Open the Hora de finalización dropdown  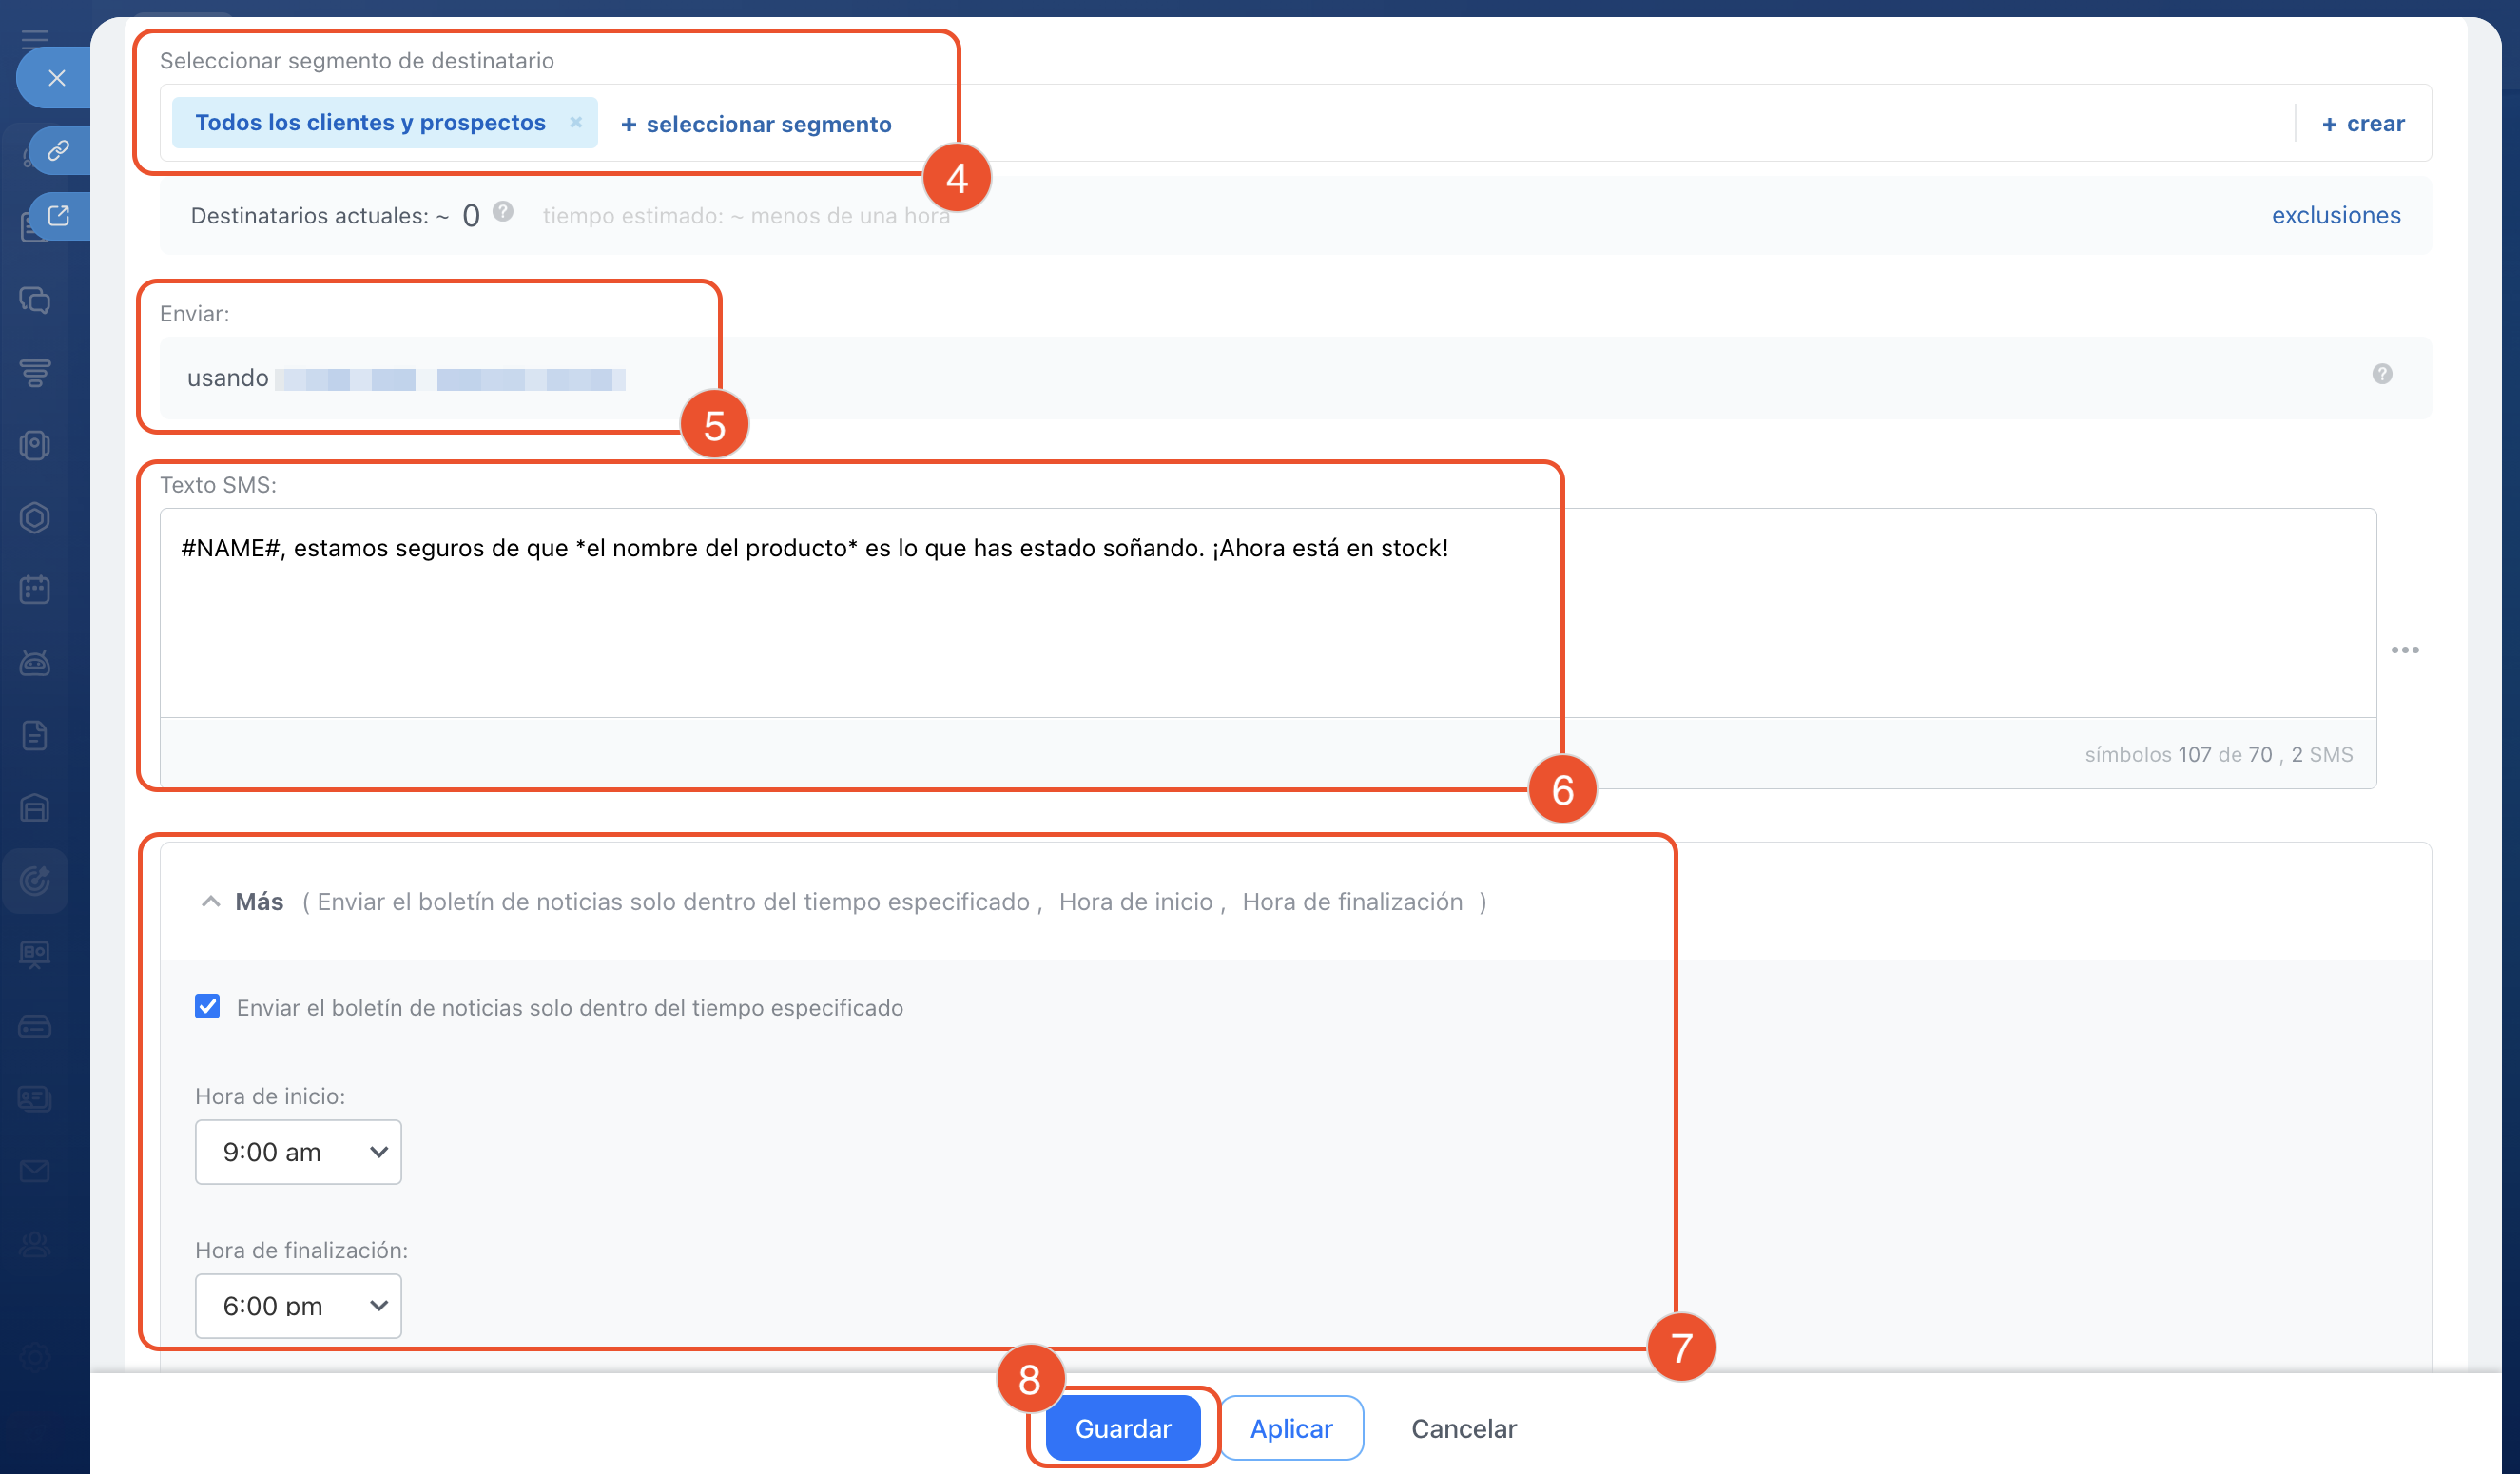click(298, 1305)
